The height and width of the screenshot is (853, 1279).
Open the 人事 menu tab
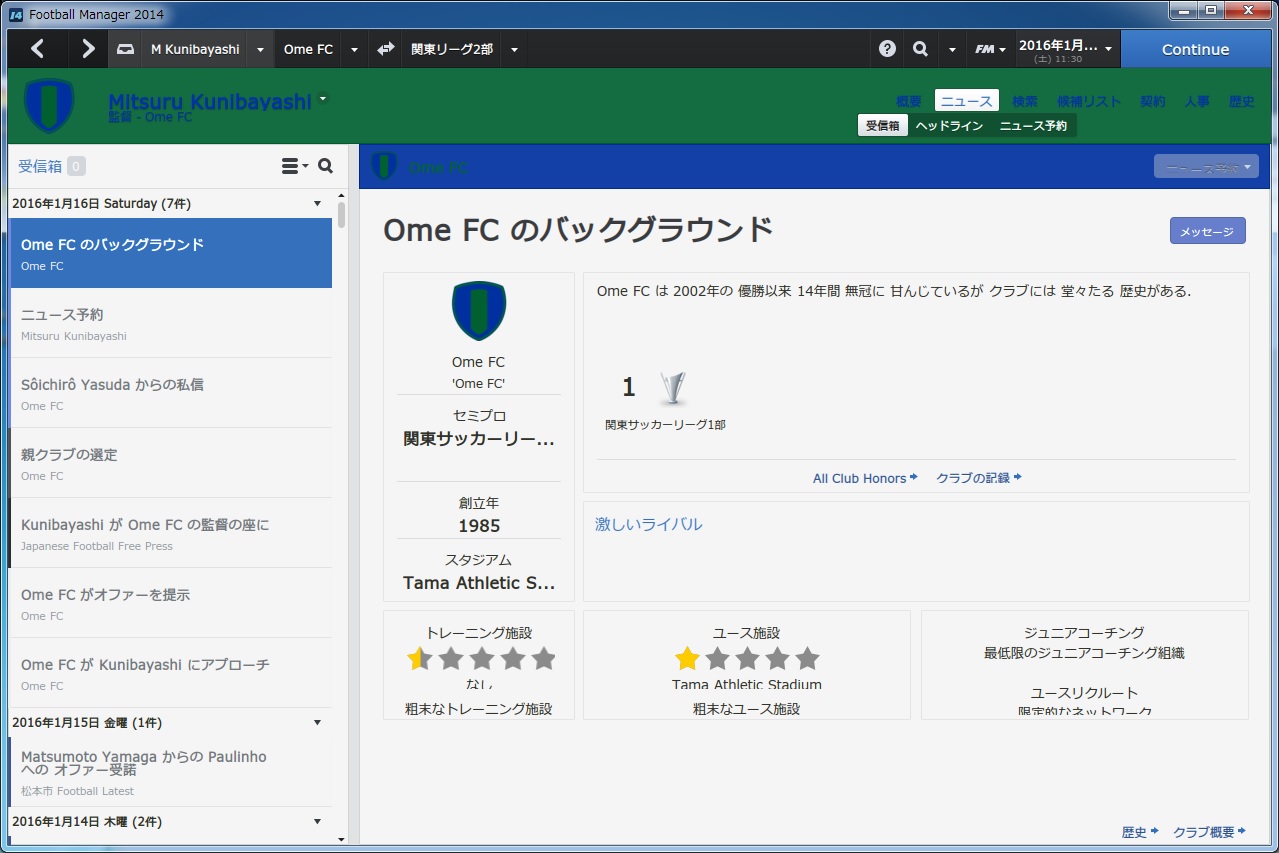click(x=1197, y=101)
